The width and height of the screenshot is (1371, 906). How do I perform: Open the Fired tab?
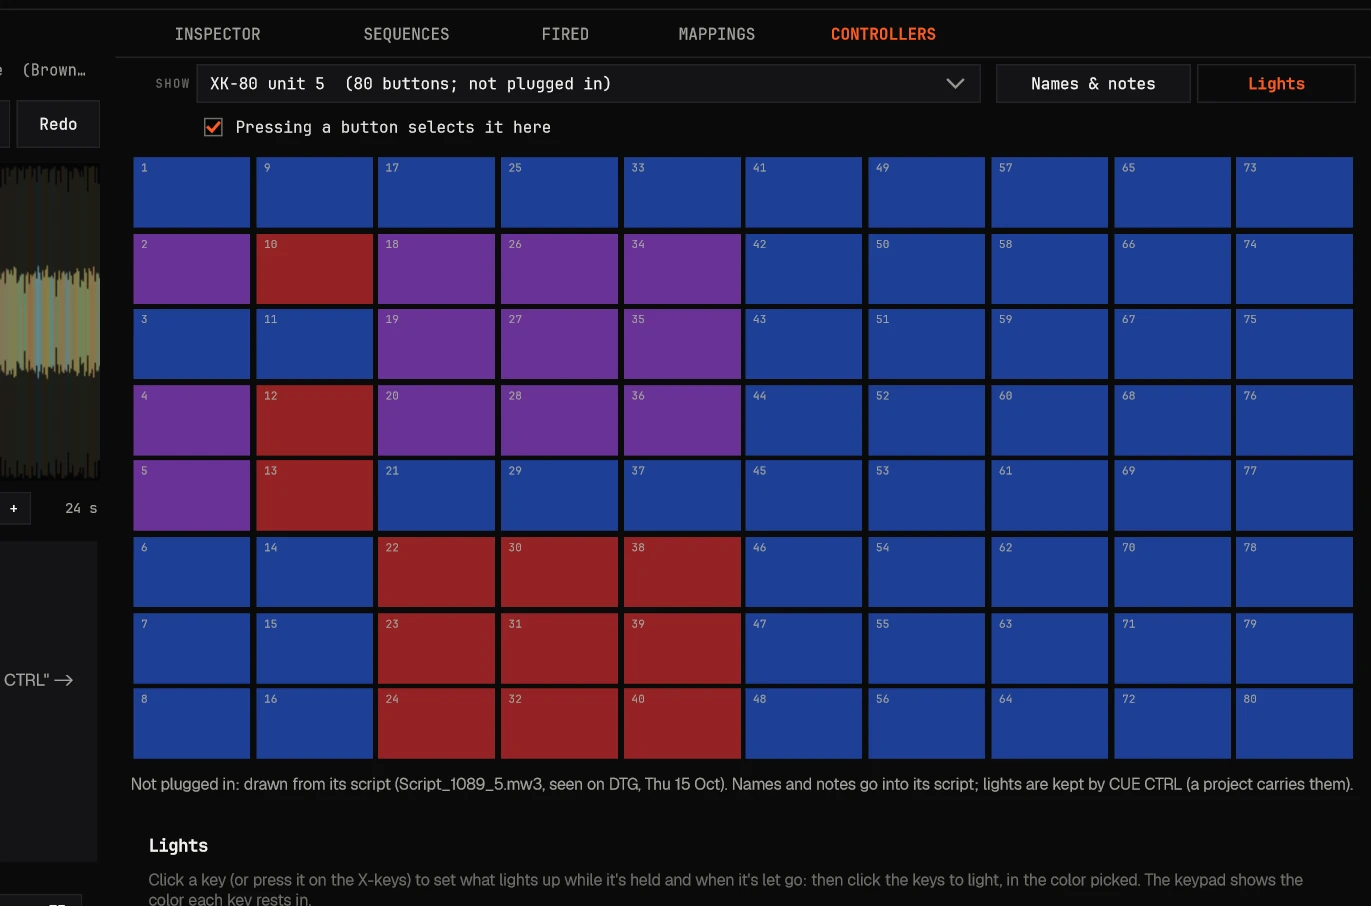[x=565, y=34]
